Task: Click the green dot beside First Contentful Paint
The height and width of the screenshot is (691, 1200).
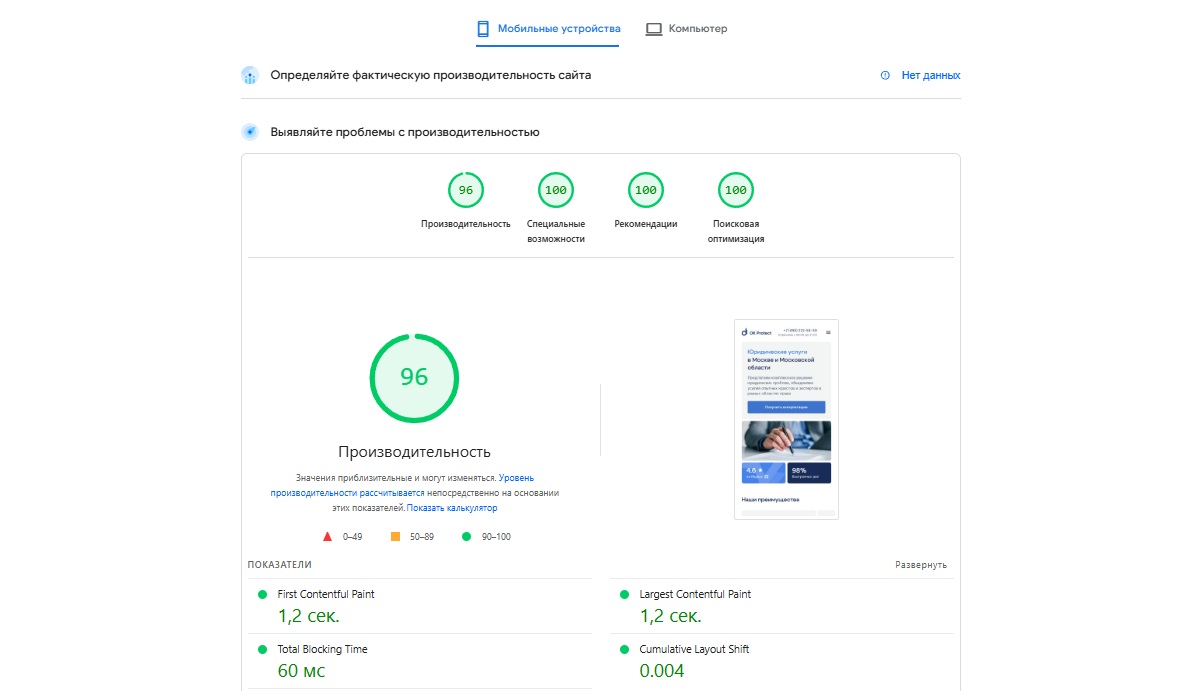Action: coord(263,594)
